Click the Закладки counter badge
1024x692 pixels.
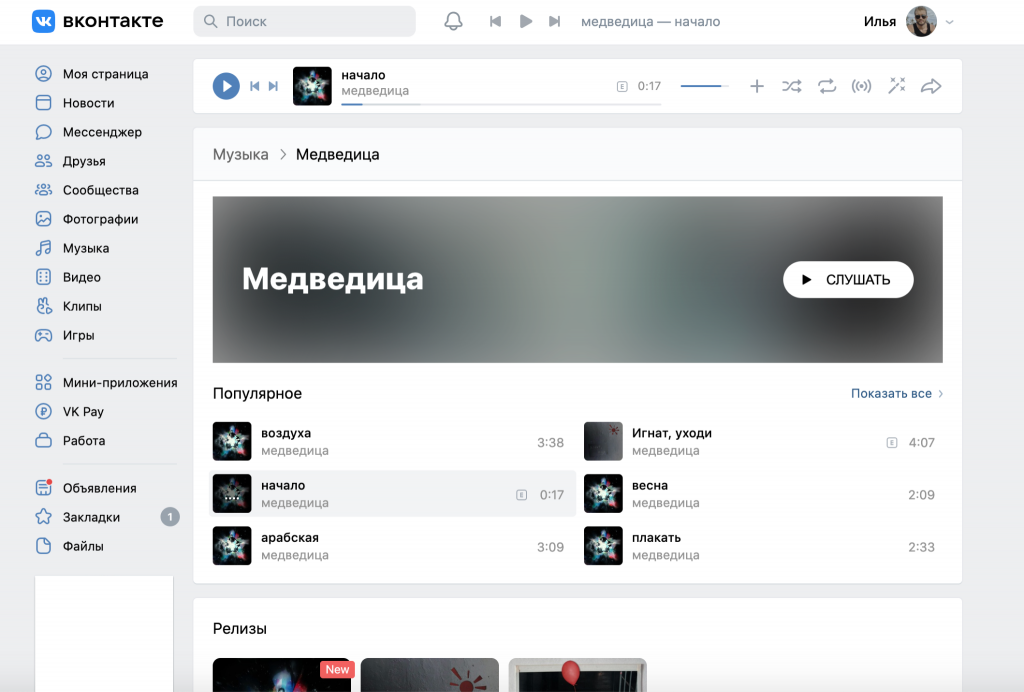click(170, 517)
